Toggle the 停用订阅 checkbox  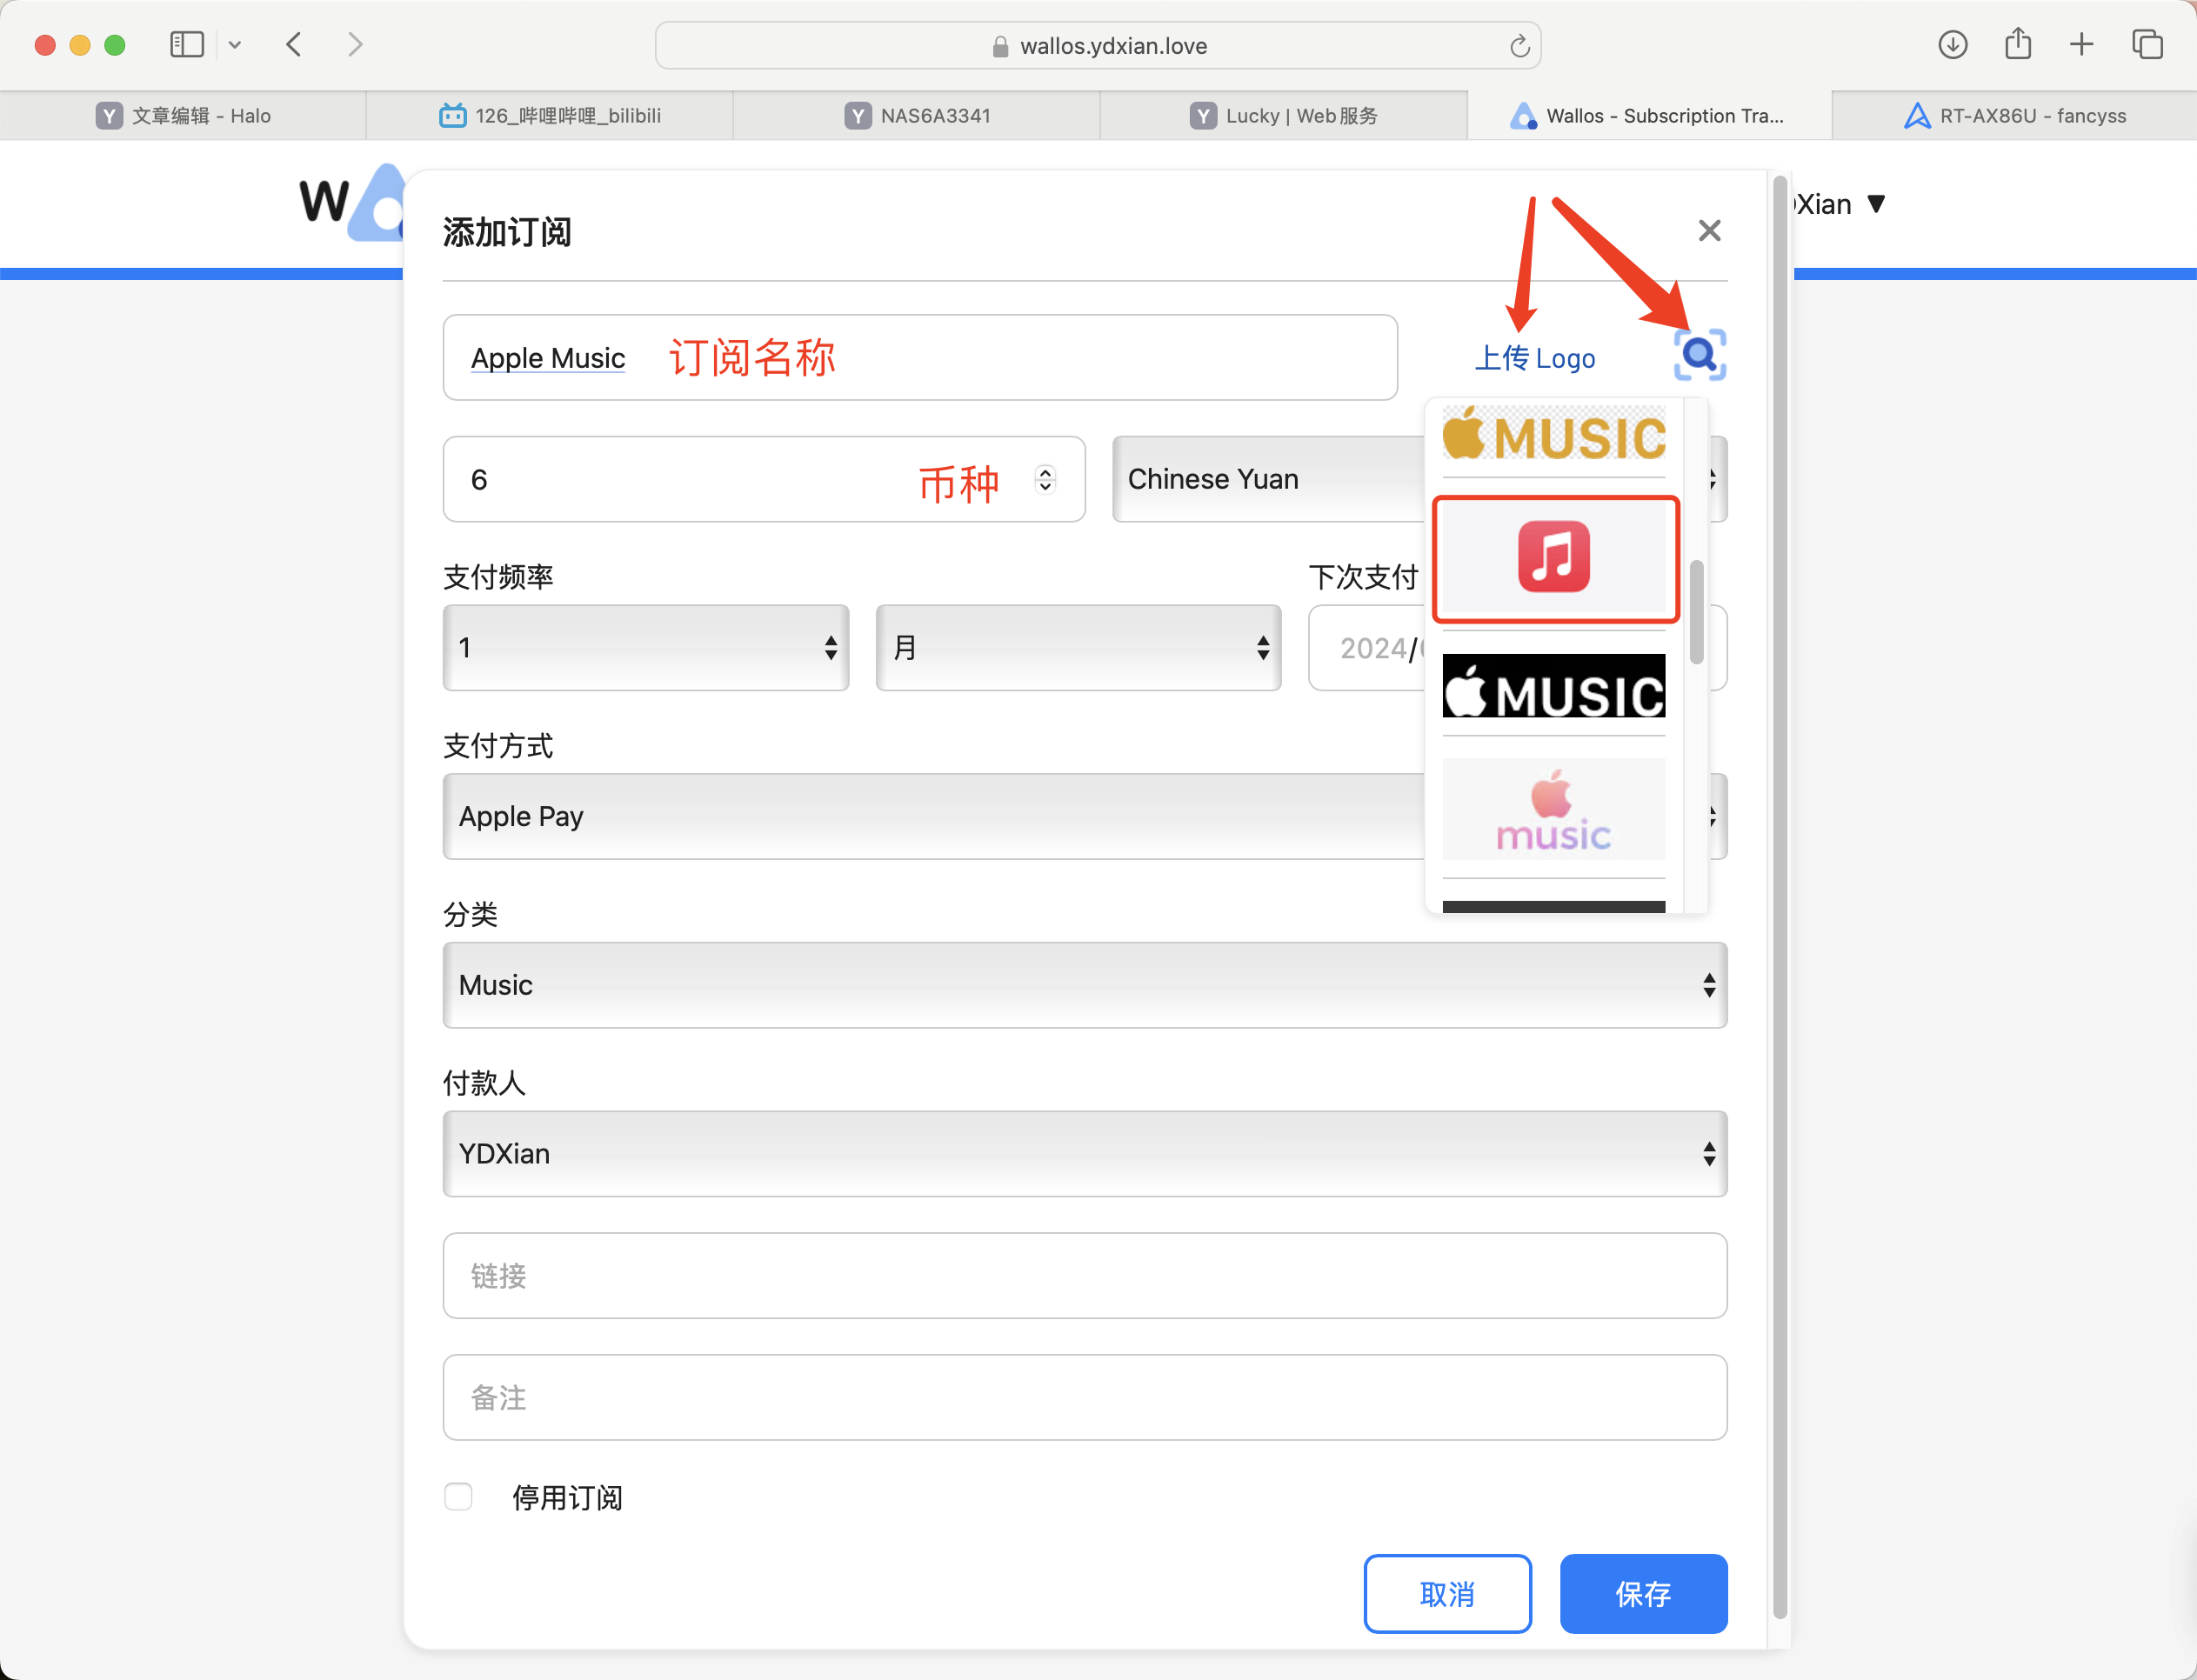[x=458, y=1497]
